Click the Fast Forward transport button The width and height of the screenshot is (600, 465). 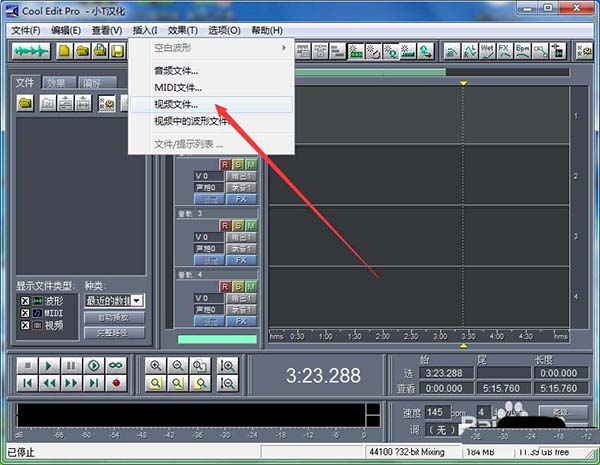click(71, 383)
